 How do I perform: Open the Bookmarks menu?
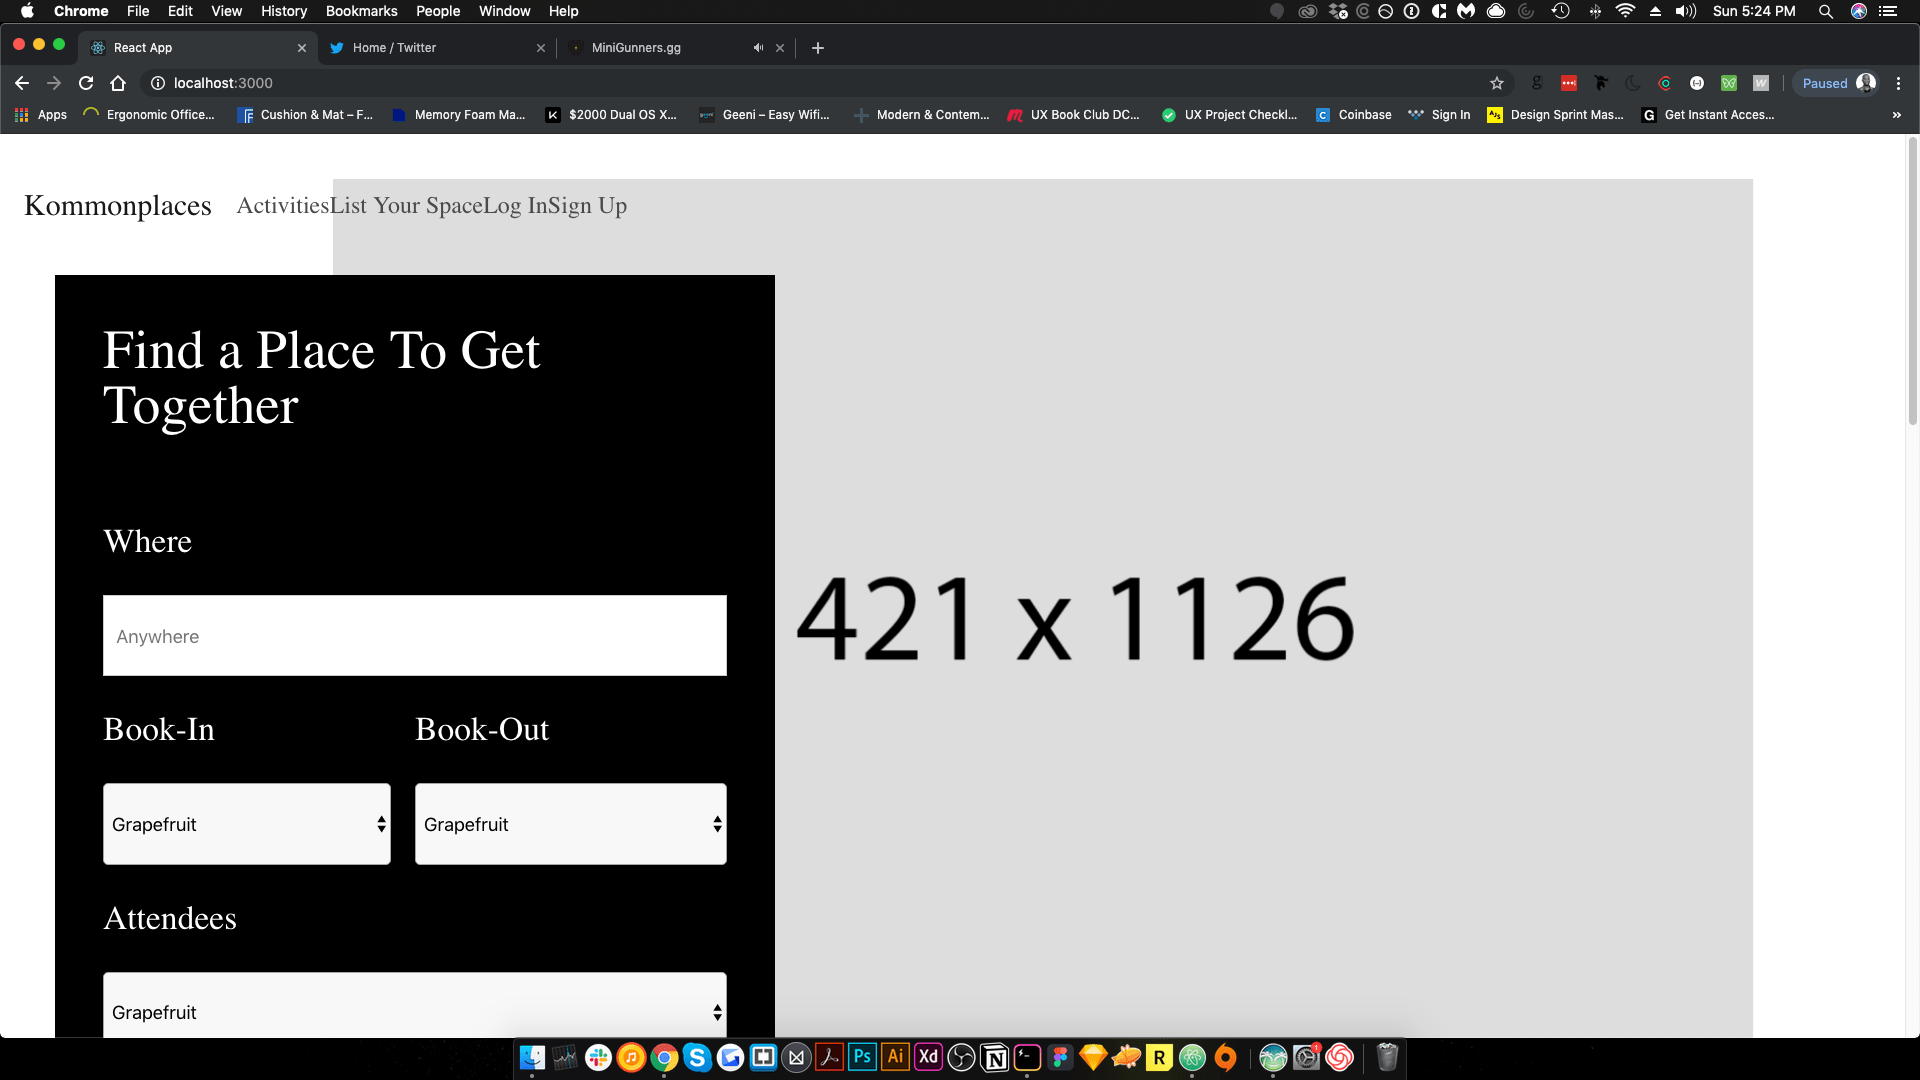coord(361,11)
